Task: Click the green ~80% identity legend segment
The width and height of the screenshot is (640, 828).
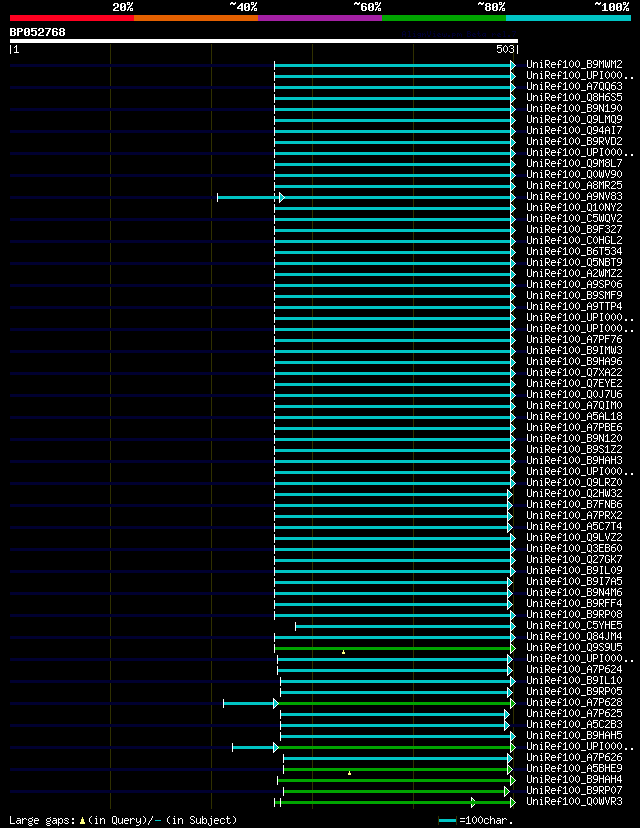Action: click(444, 18)
